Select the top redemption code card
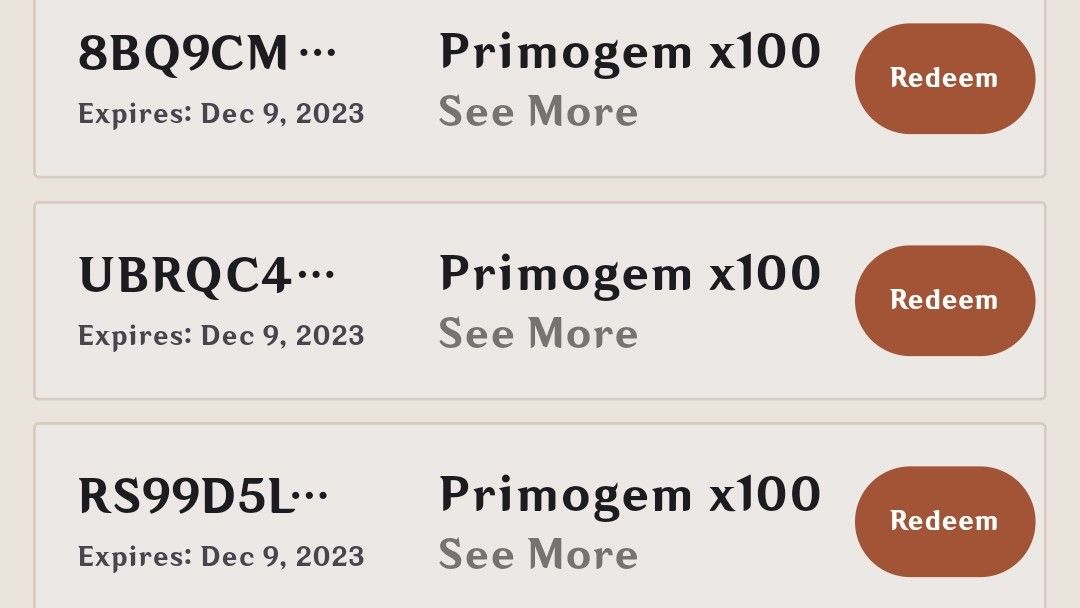Image resolution: width=1080 pixels, height=608 pixels. pyautogui.click(x=540, y=80)
